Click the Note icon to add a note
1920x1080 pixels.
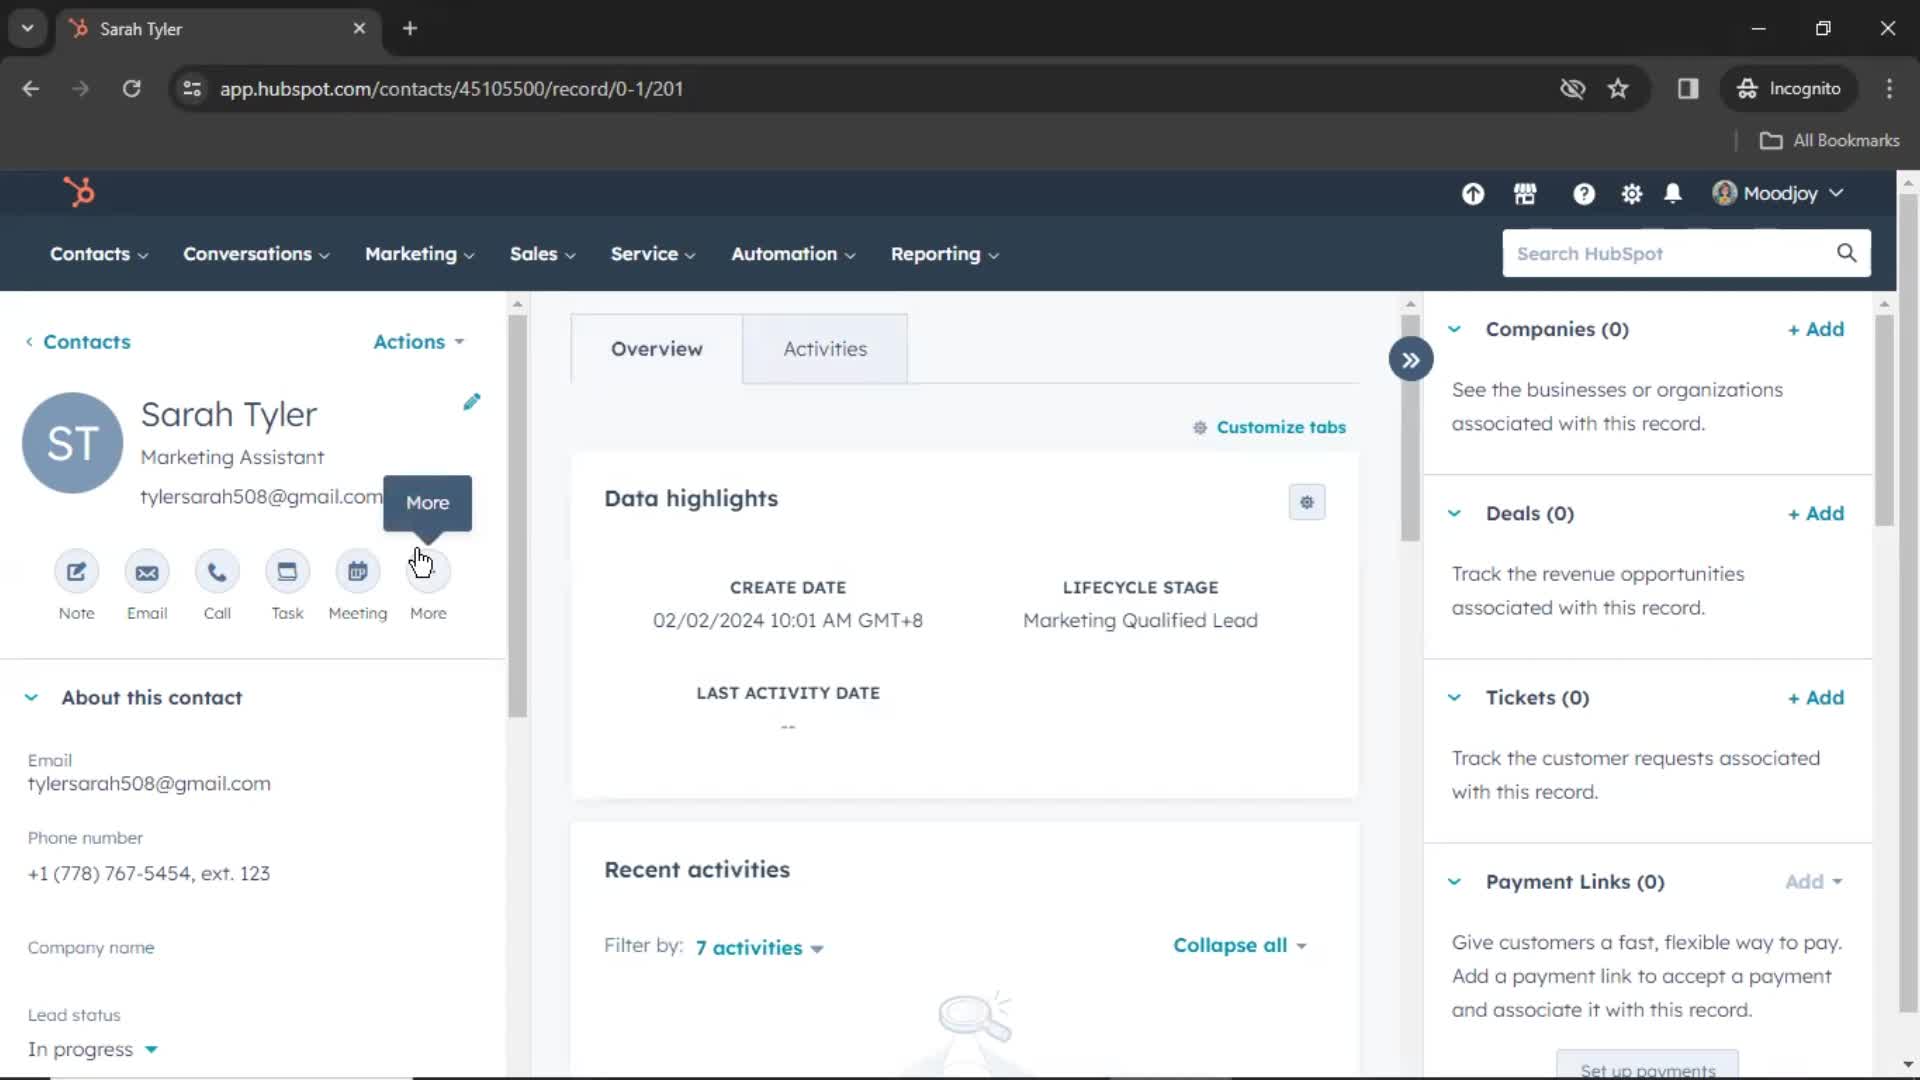[x=76, y=570]
